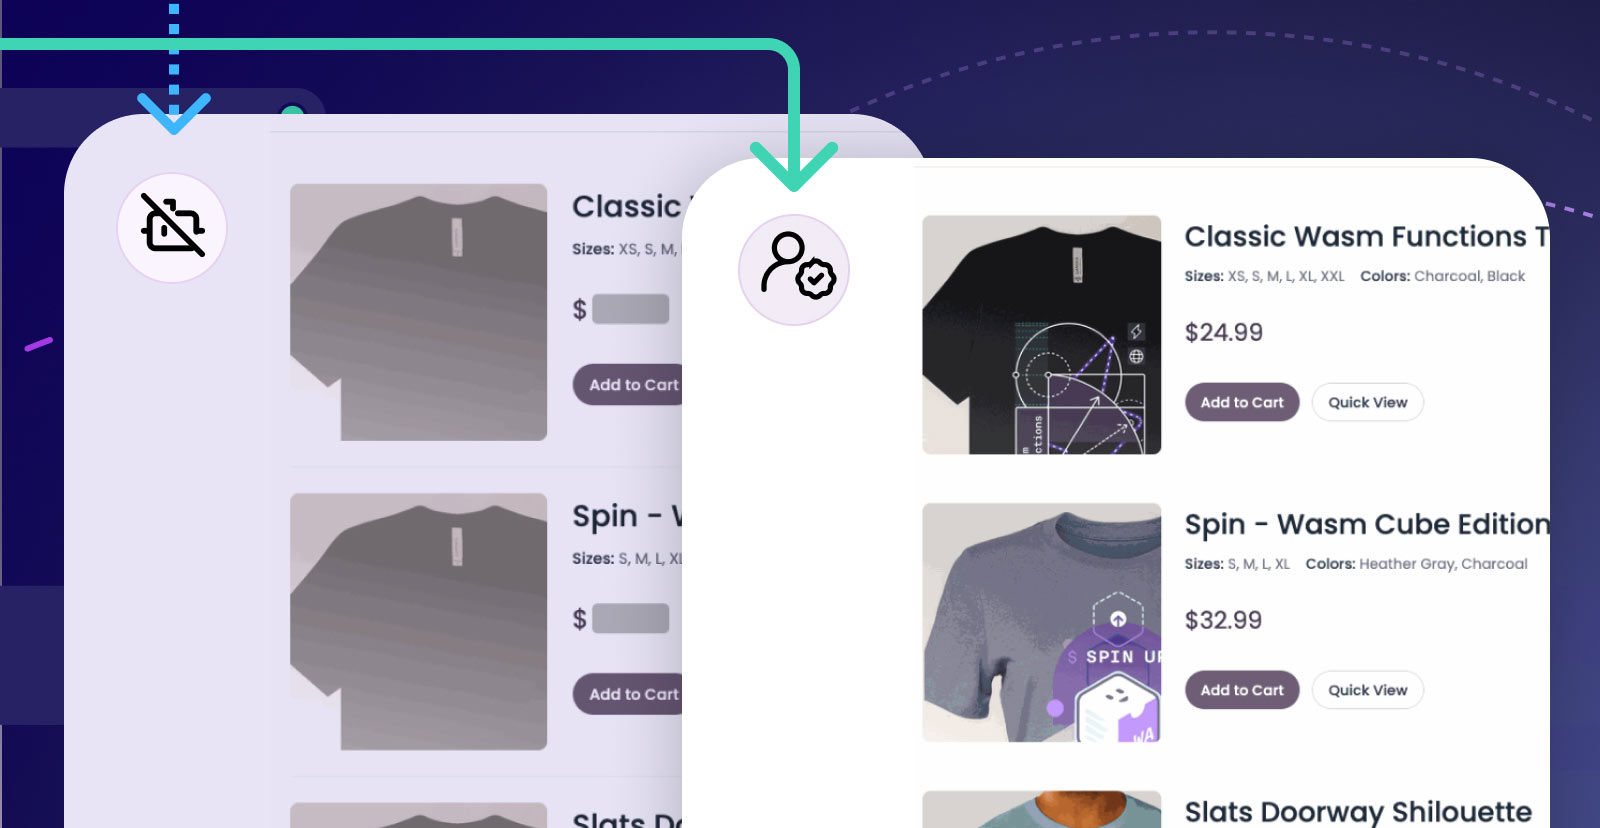Click the green arrow pointing down
This screenshot has width=1600, height=828.
794,120
